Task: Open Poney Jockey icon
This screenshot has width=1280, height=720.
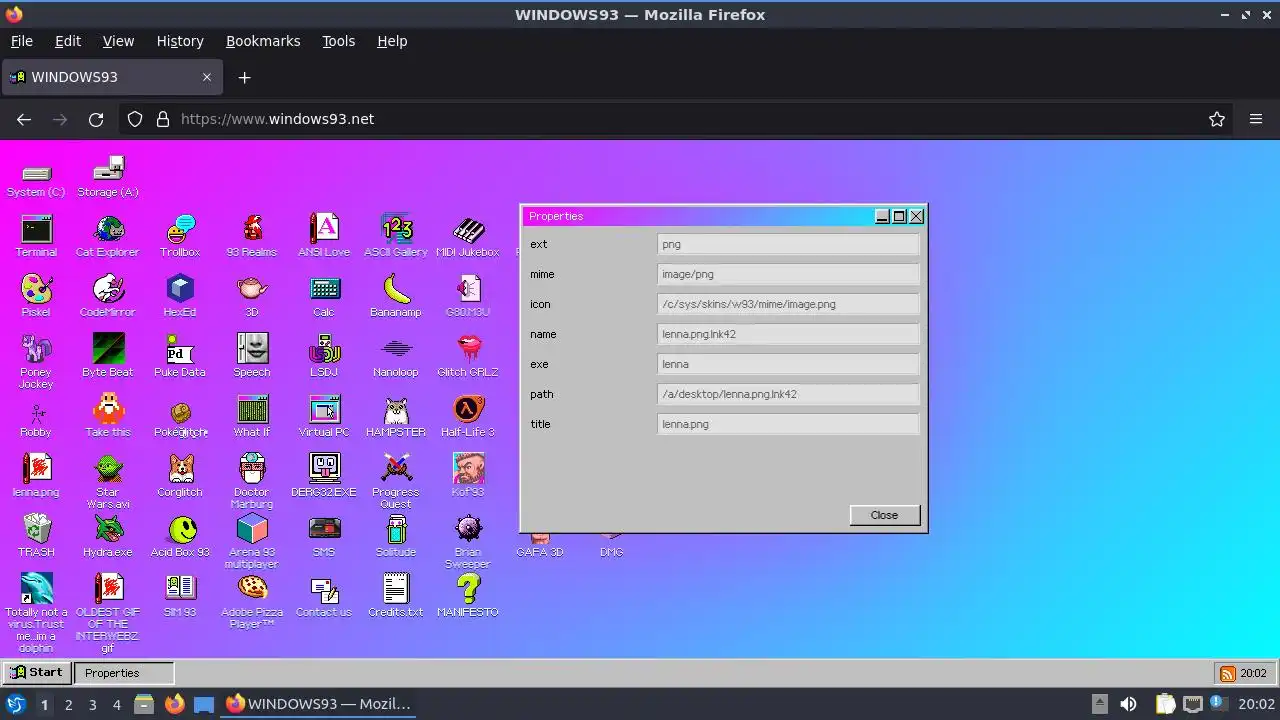Action: click(36, 362)
